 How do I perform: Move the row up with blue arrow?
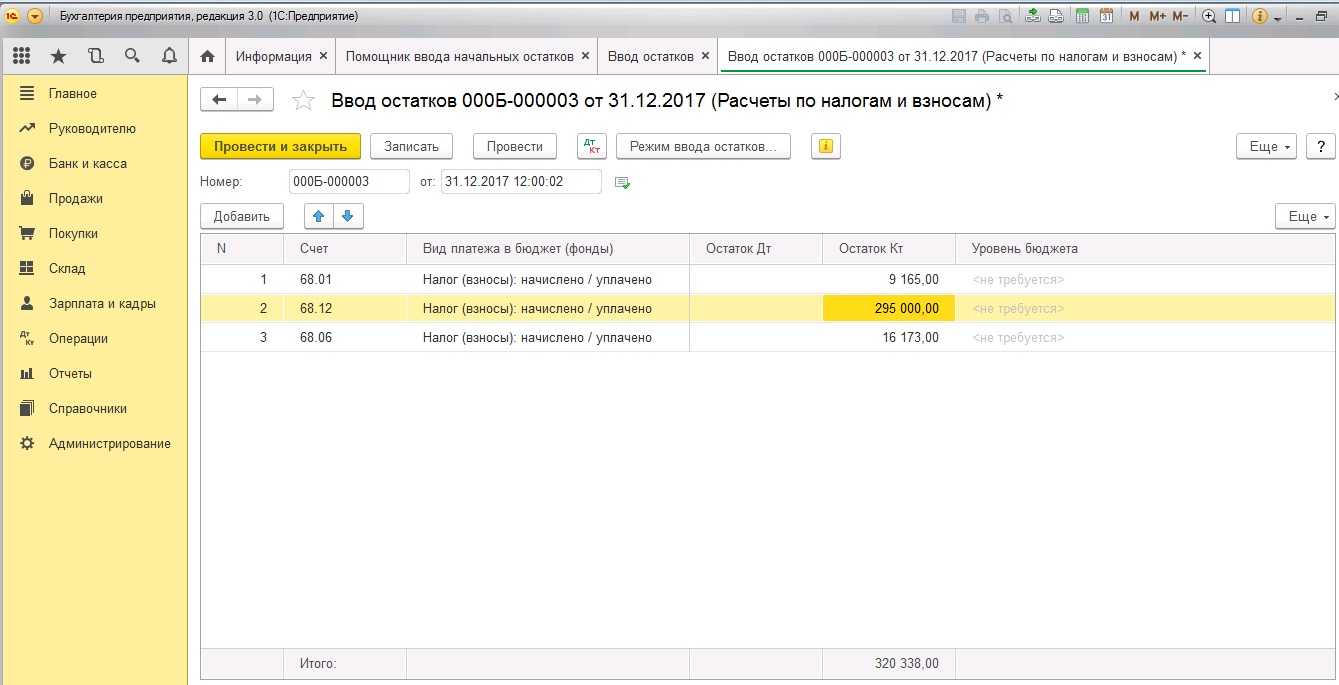click(x=319, y=216)
